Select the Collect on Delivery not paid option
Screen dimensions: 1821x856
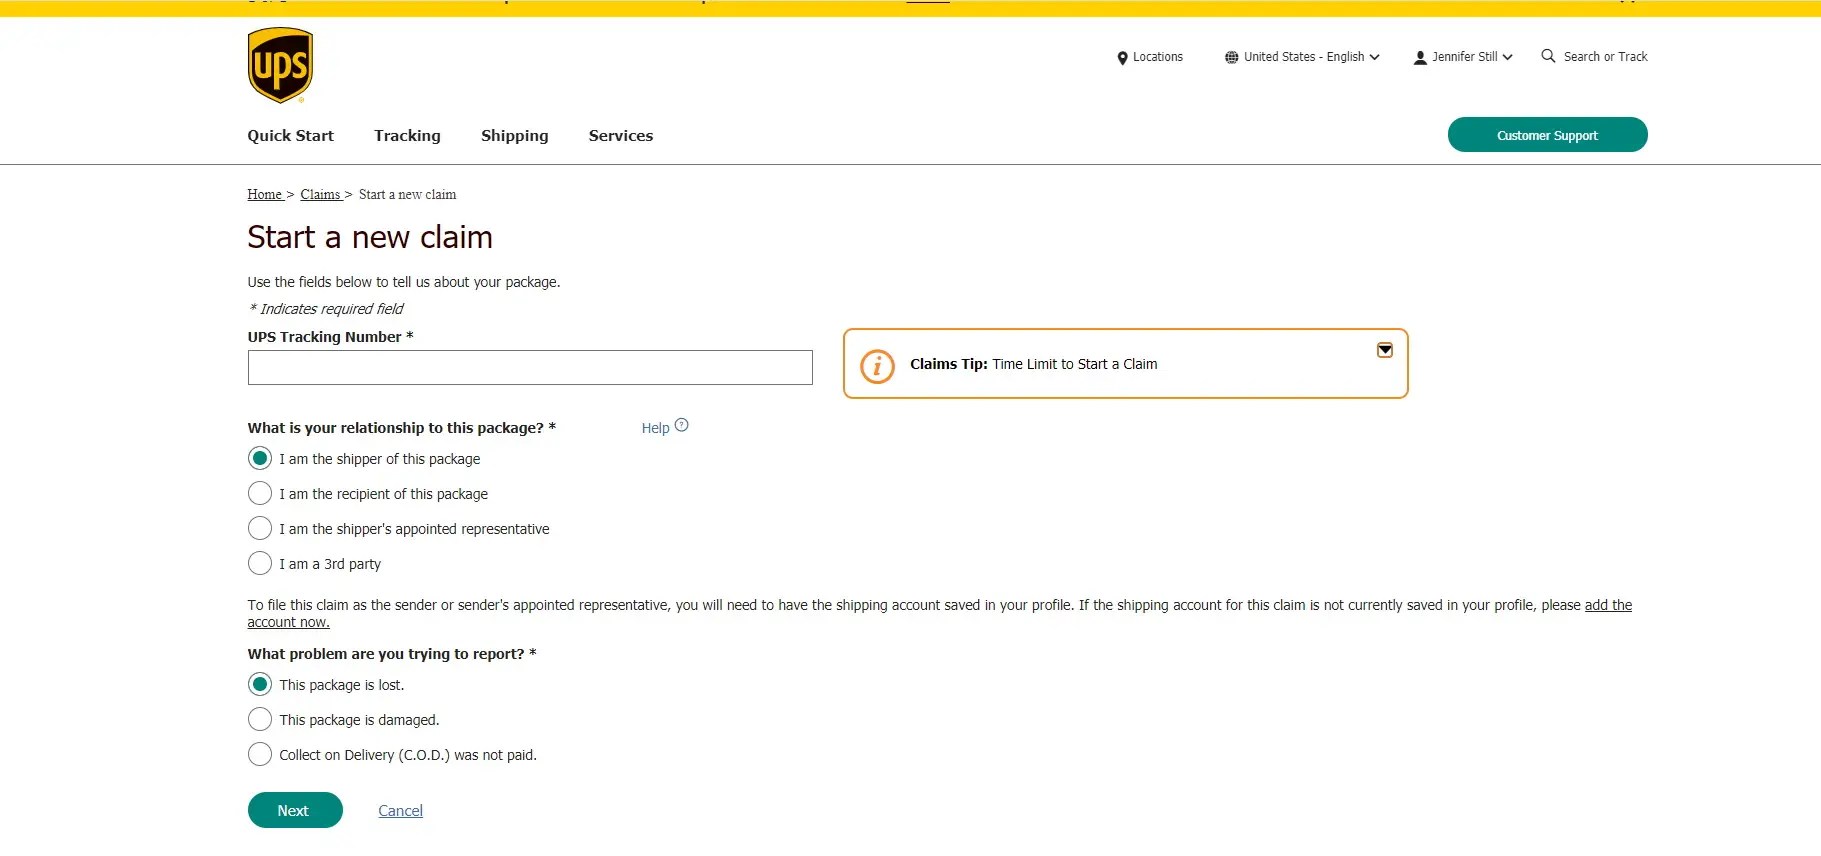pos(259,754)
